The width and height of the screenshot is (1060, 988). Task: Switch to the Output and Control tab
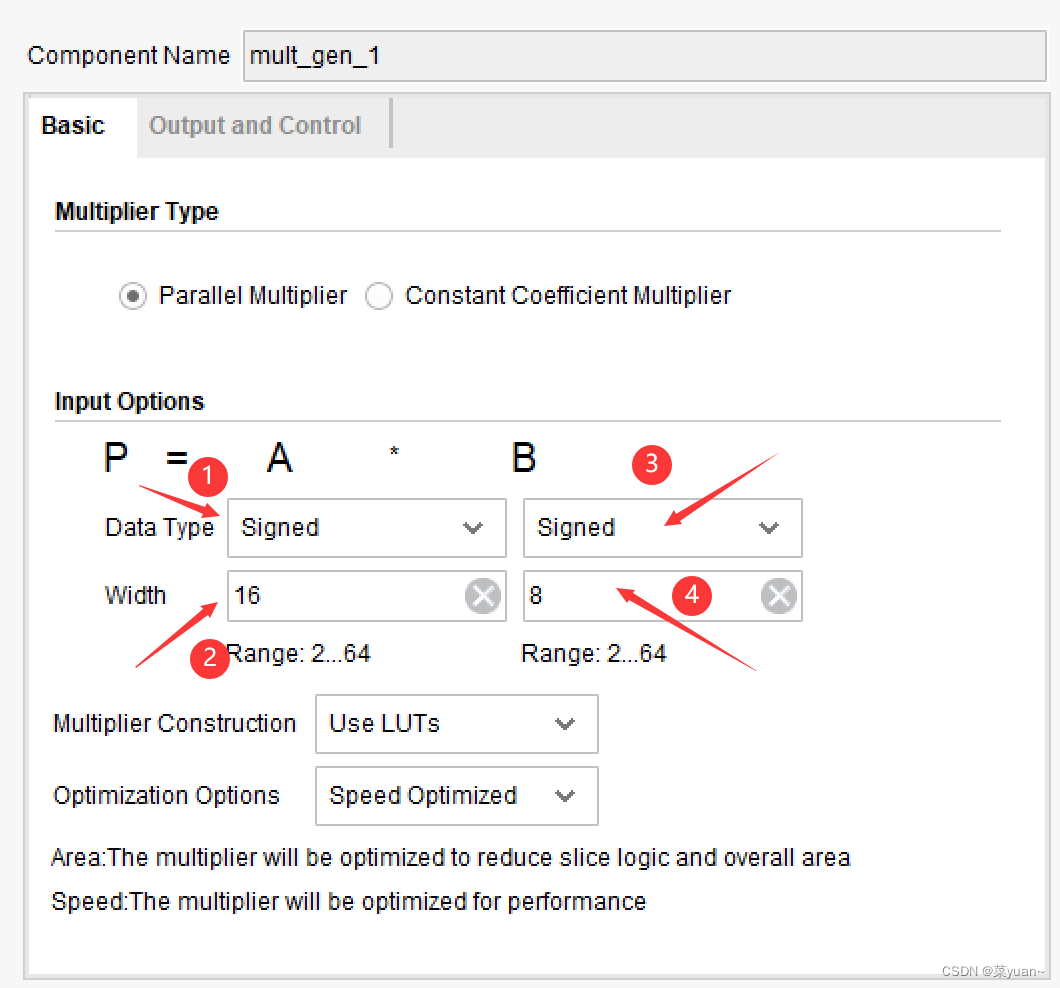(x=255, y=126)
